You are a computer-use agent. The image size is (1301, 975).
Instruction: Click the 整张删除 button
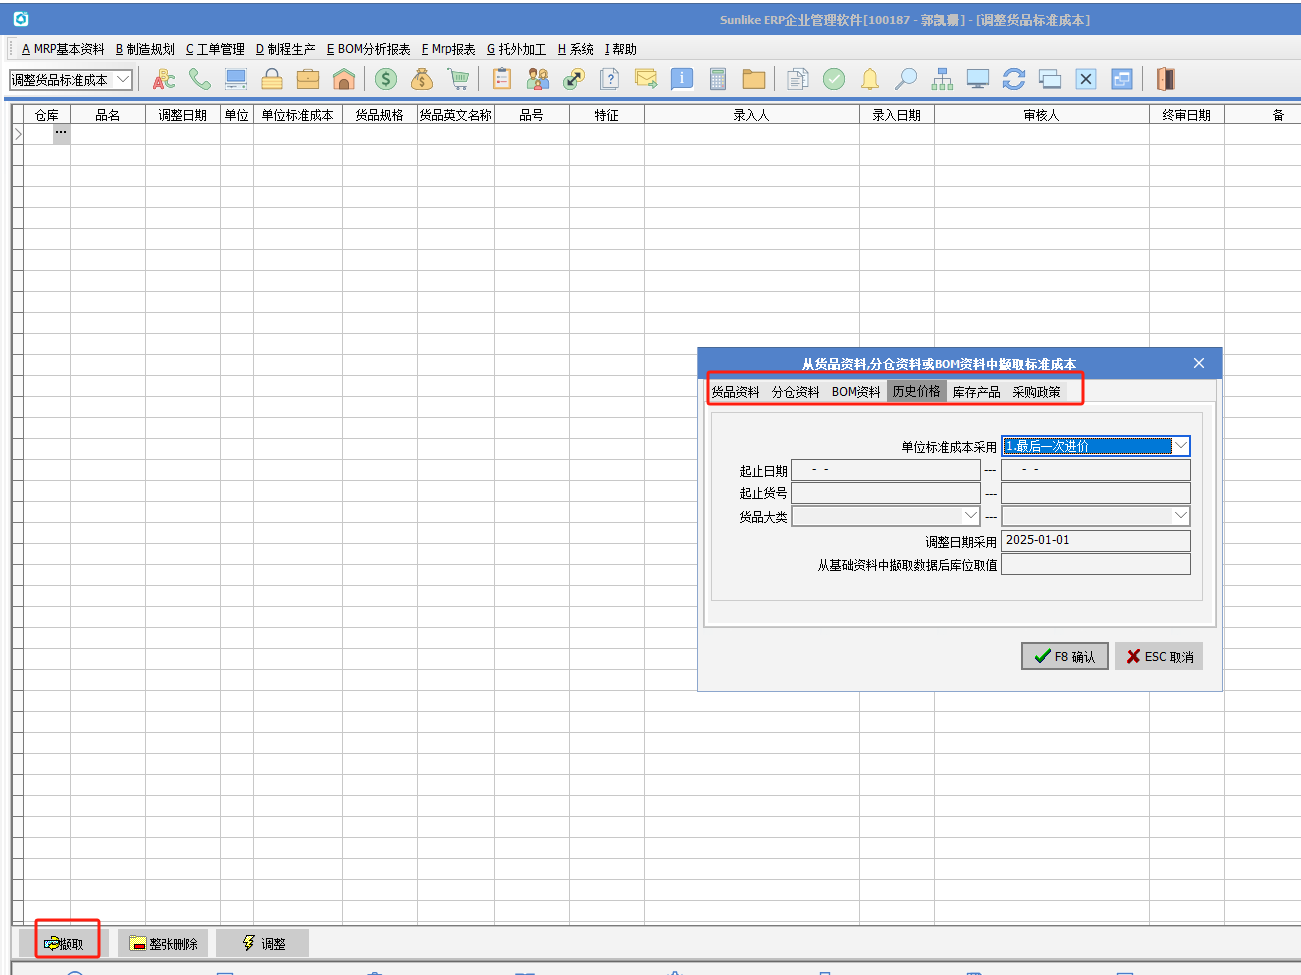(163, 944)
